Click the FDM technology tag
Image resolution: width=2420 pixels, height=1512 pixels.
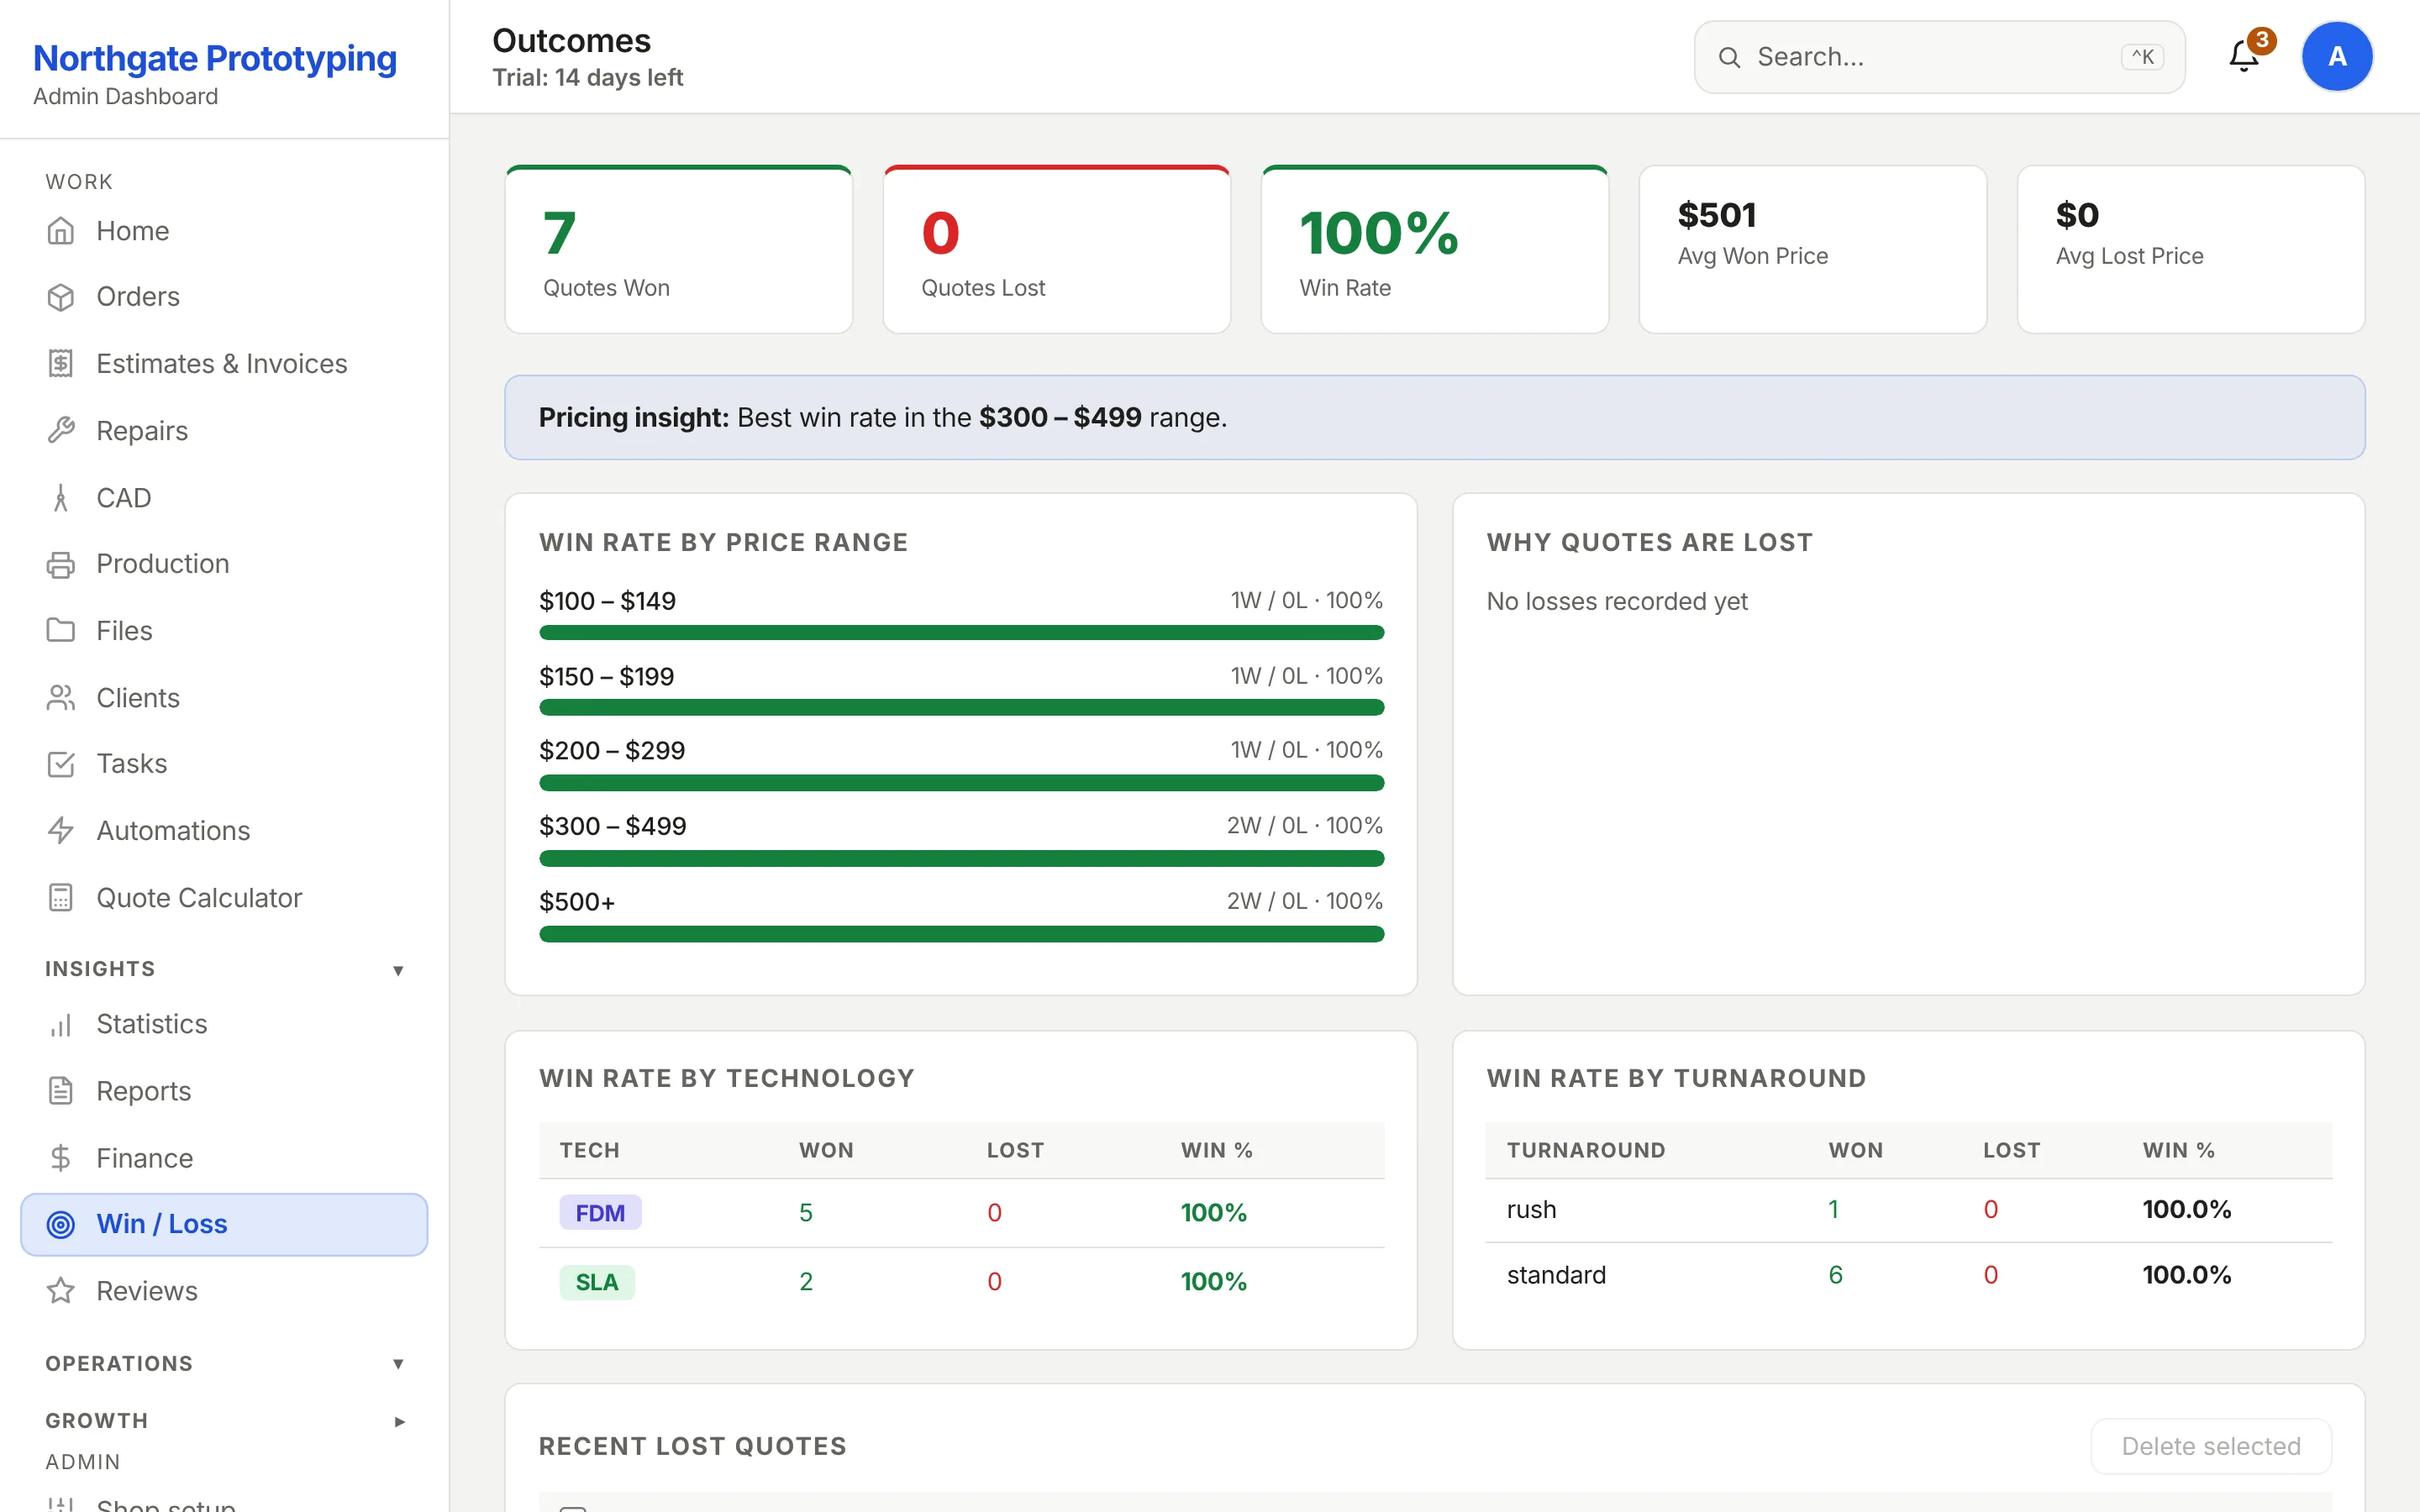tap(600, 1213)
